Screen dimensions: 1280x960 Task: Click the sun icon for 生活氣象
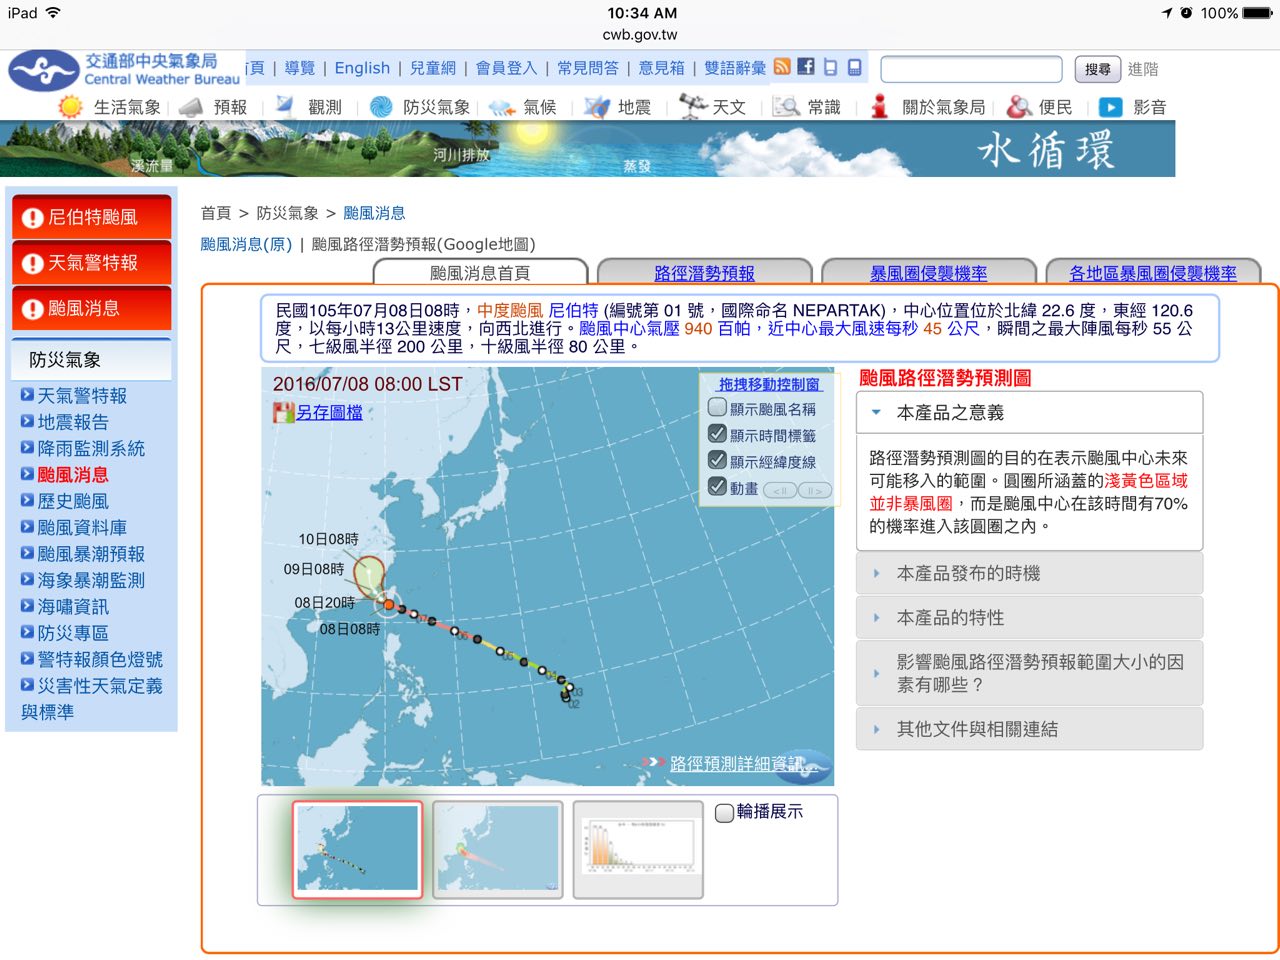pyautogui.click(x=70, y=107)
